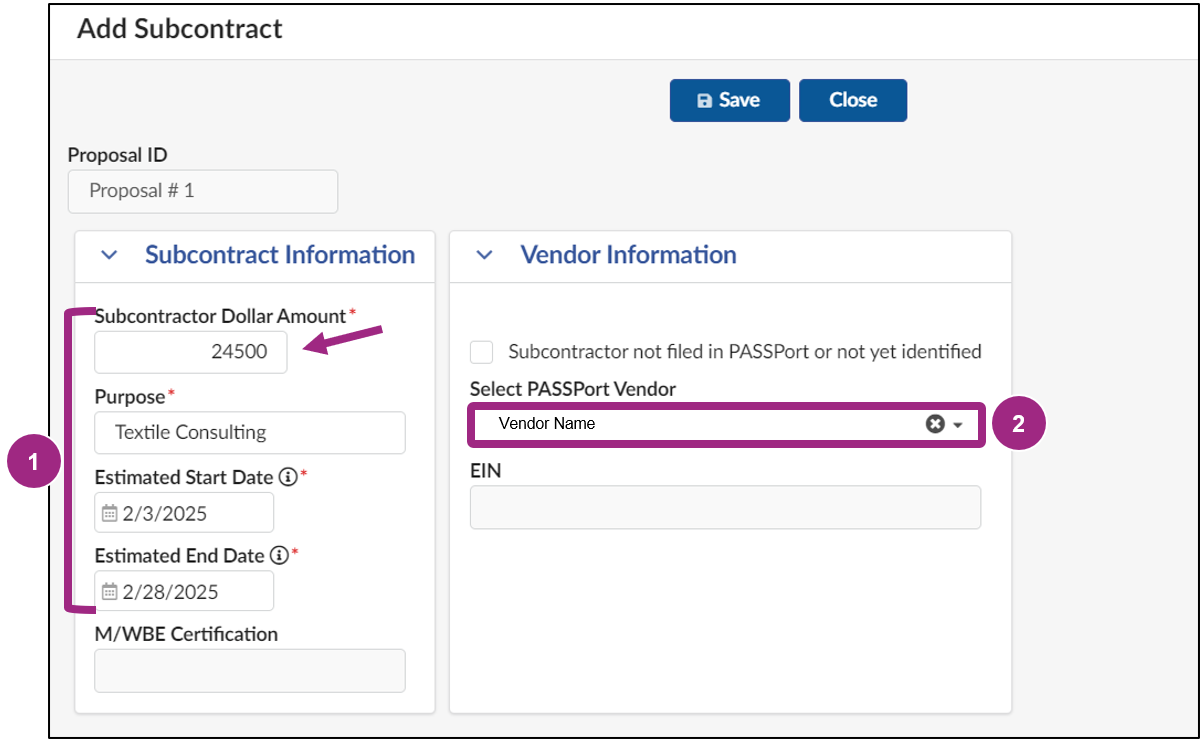The width and height of the screenshot is (1204, 742).
Task: Click the Estimated End Date value 2/28/2025
Action: coord(170,592)
